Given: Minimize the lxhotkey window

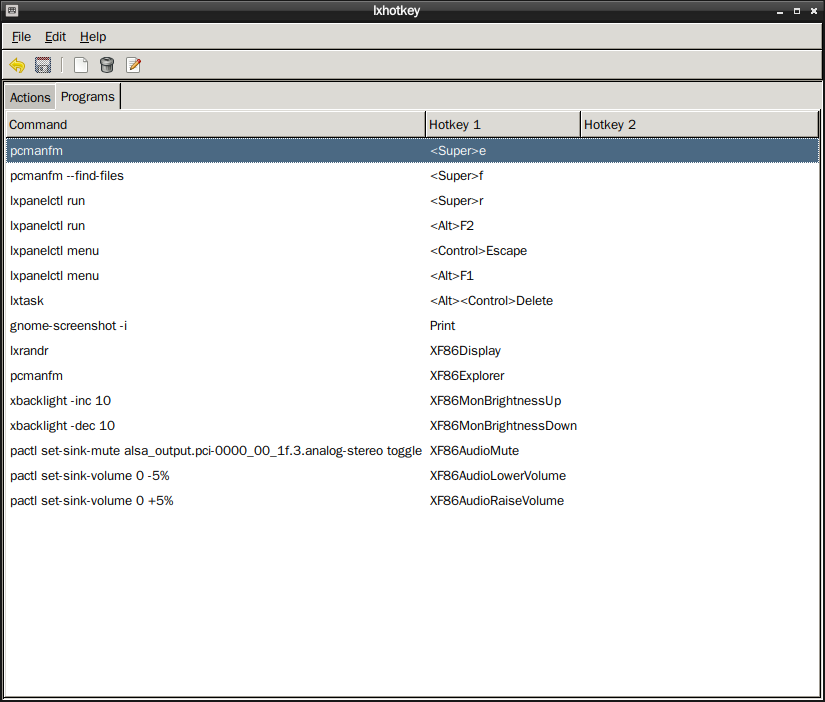Looking at the screenshot, I should click(780, 10).
